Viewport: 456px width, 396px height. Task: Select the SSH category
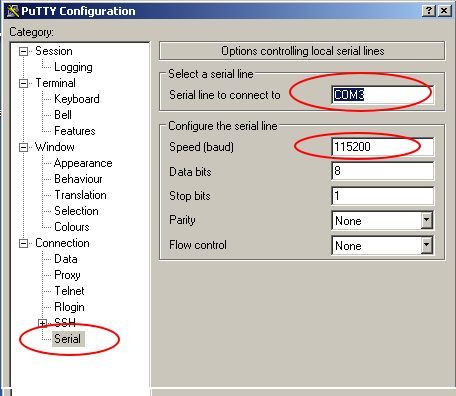click(x=65, y=323)
